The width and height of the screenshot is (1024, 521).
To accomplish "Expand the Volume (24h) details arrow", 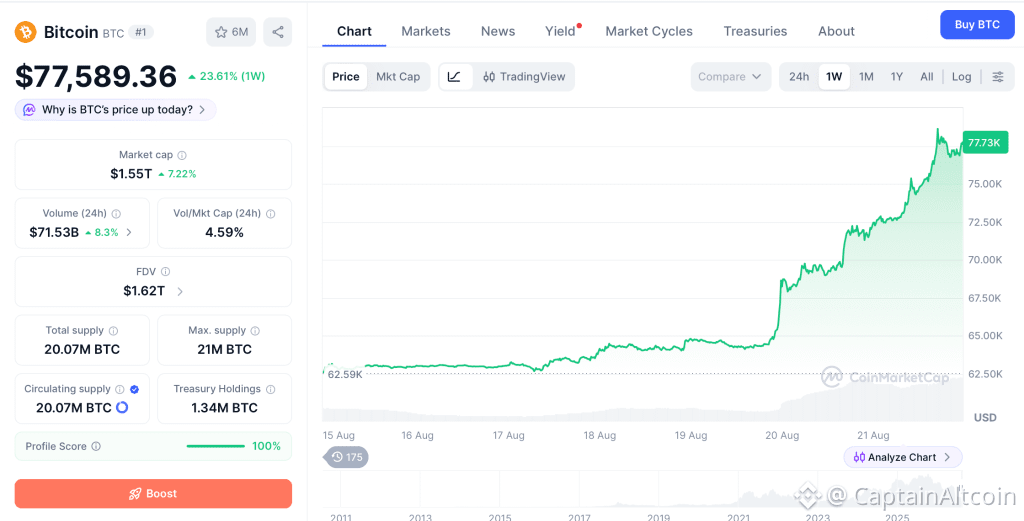I will 129,232.
